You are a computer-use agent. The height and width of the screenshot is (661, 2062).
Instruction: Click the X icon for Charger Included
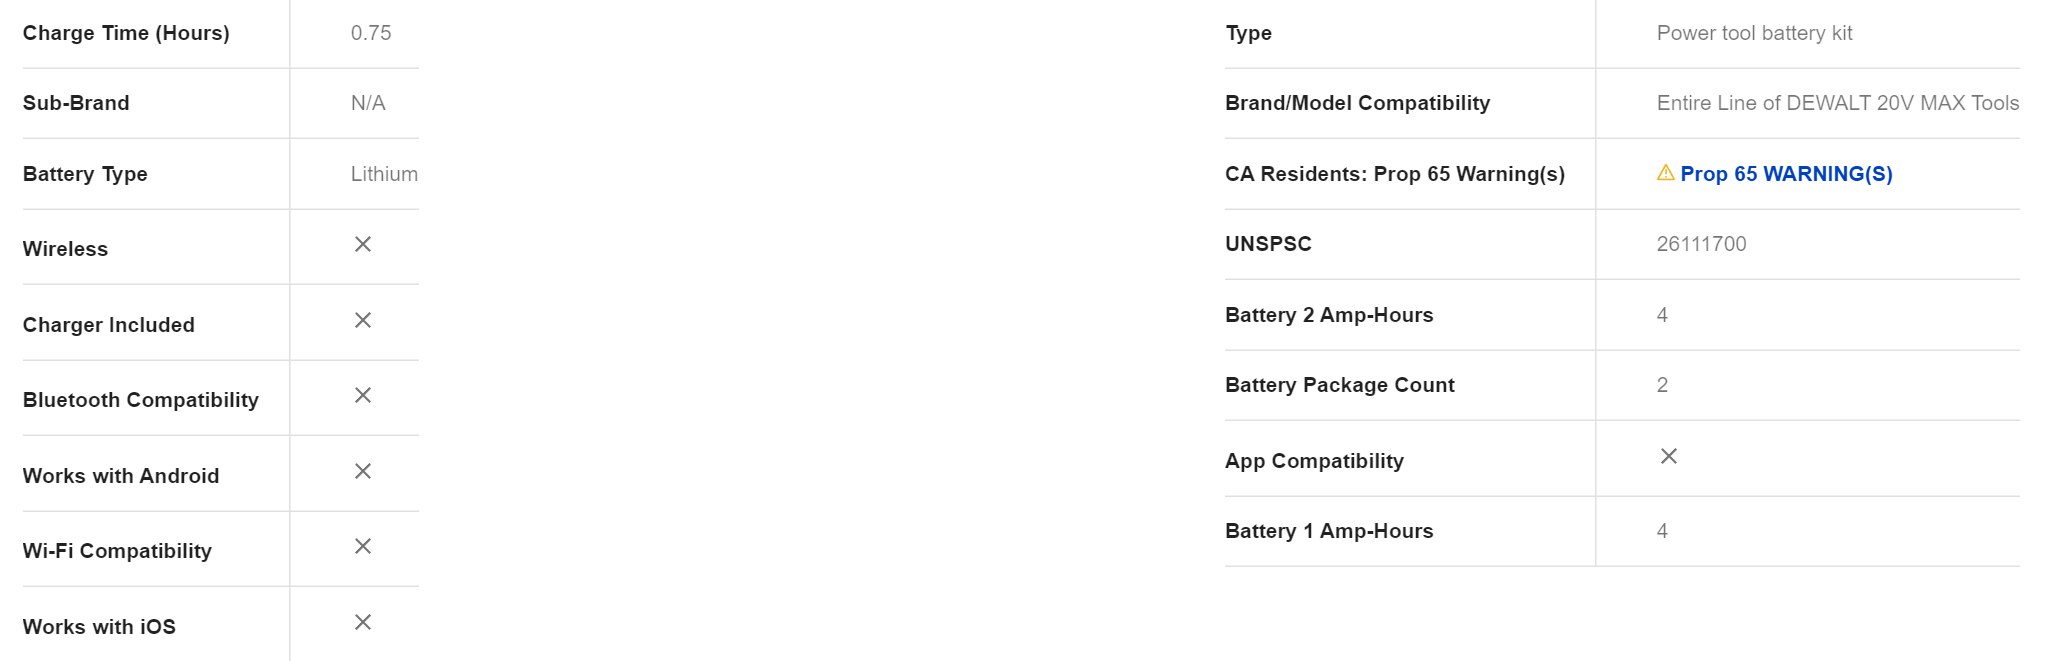click(363, 320)
